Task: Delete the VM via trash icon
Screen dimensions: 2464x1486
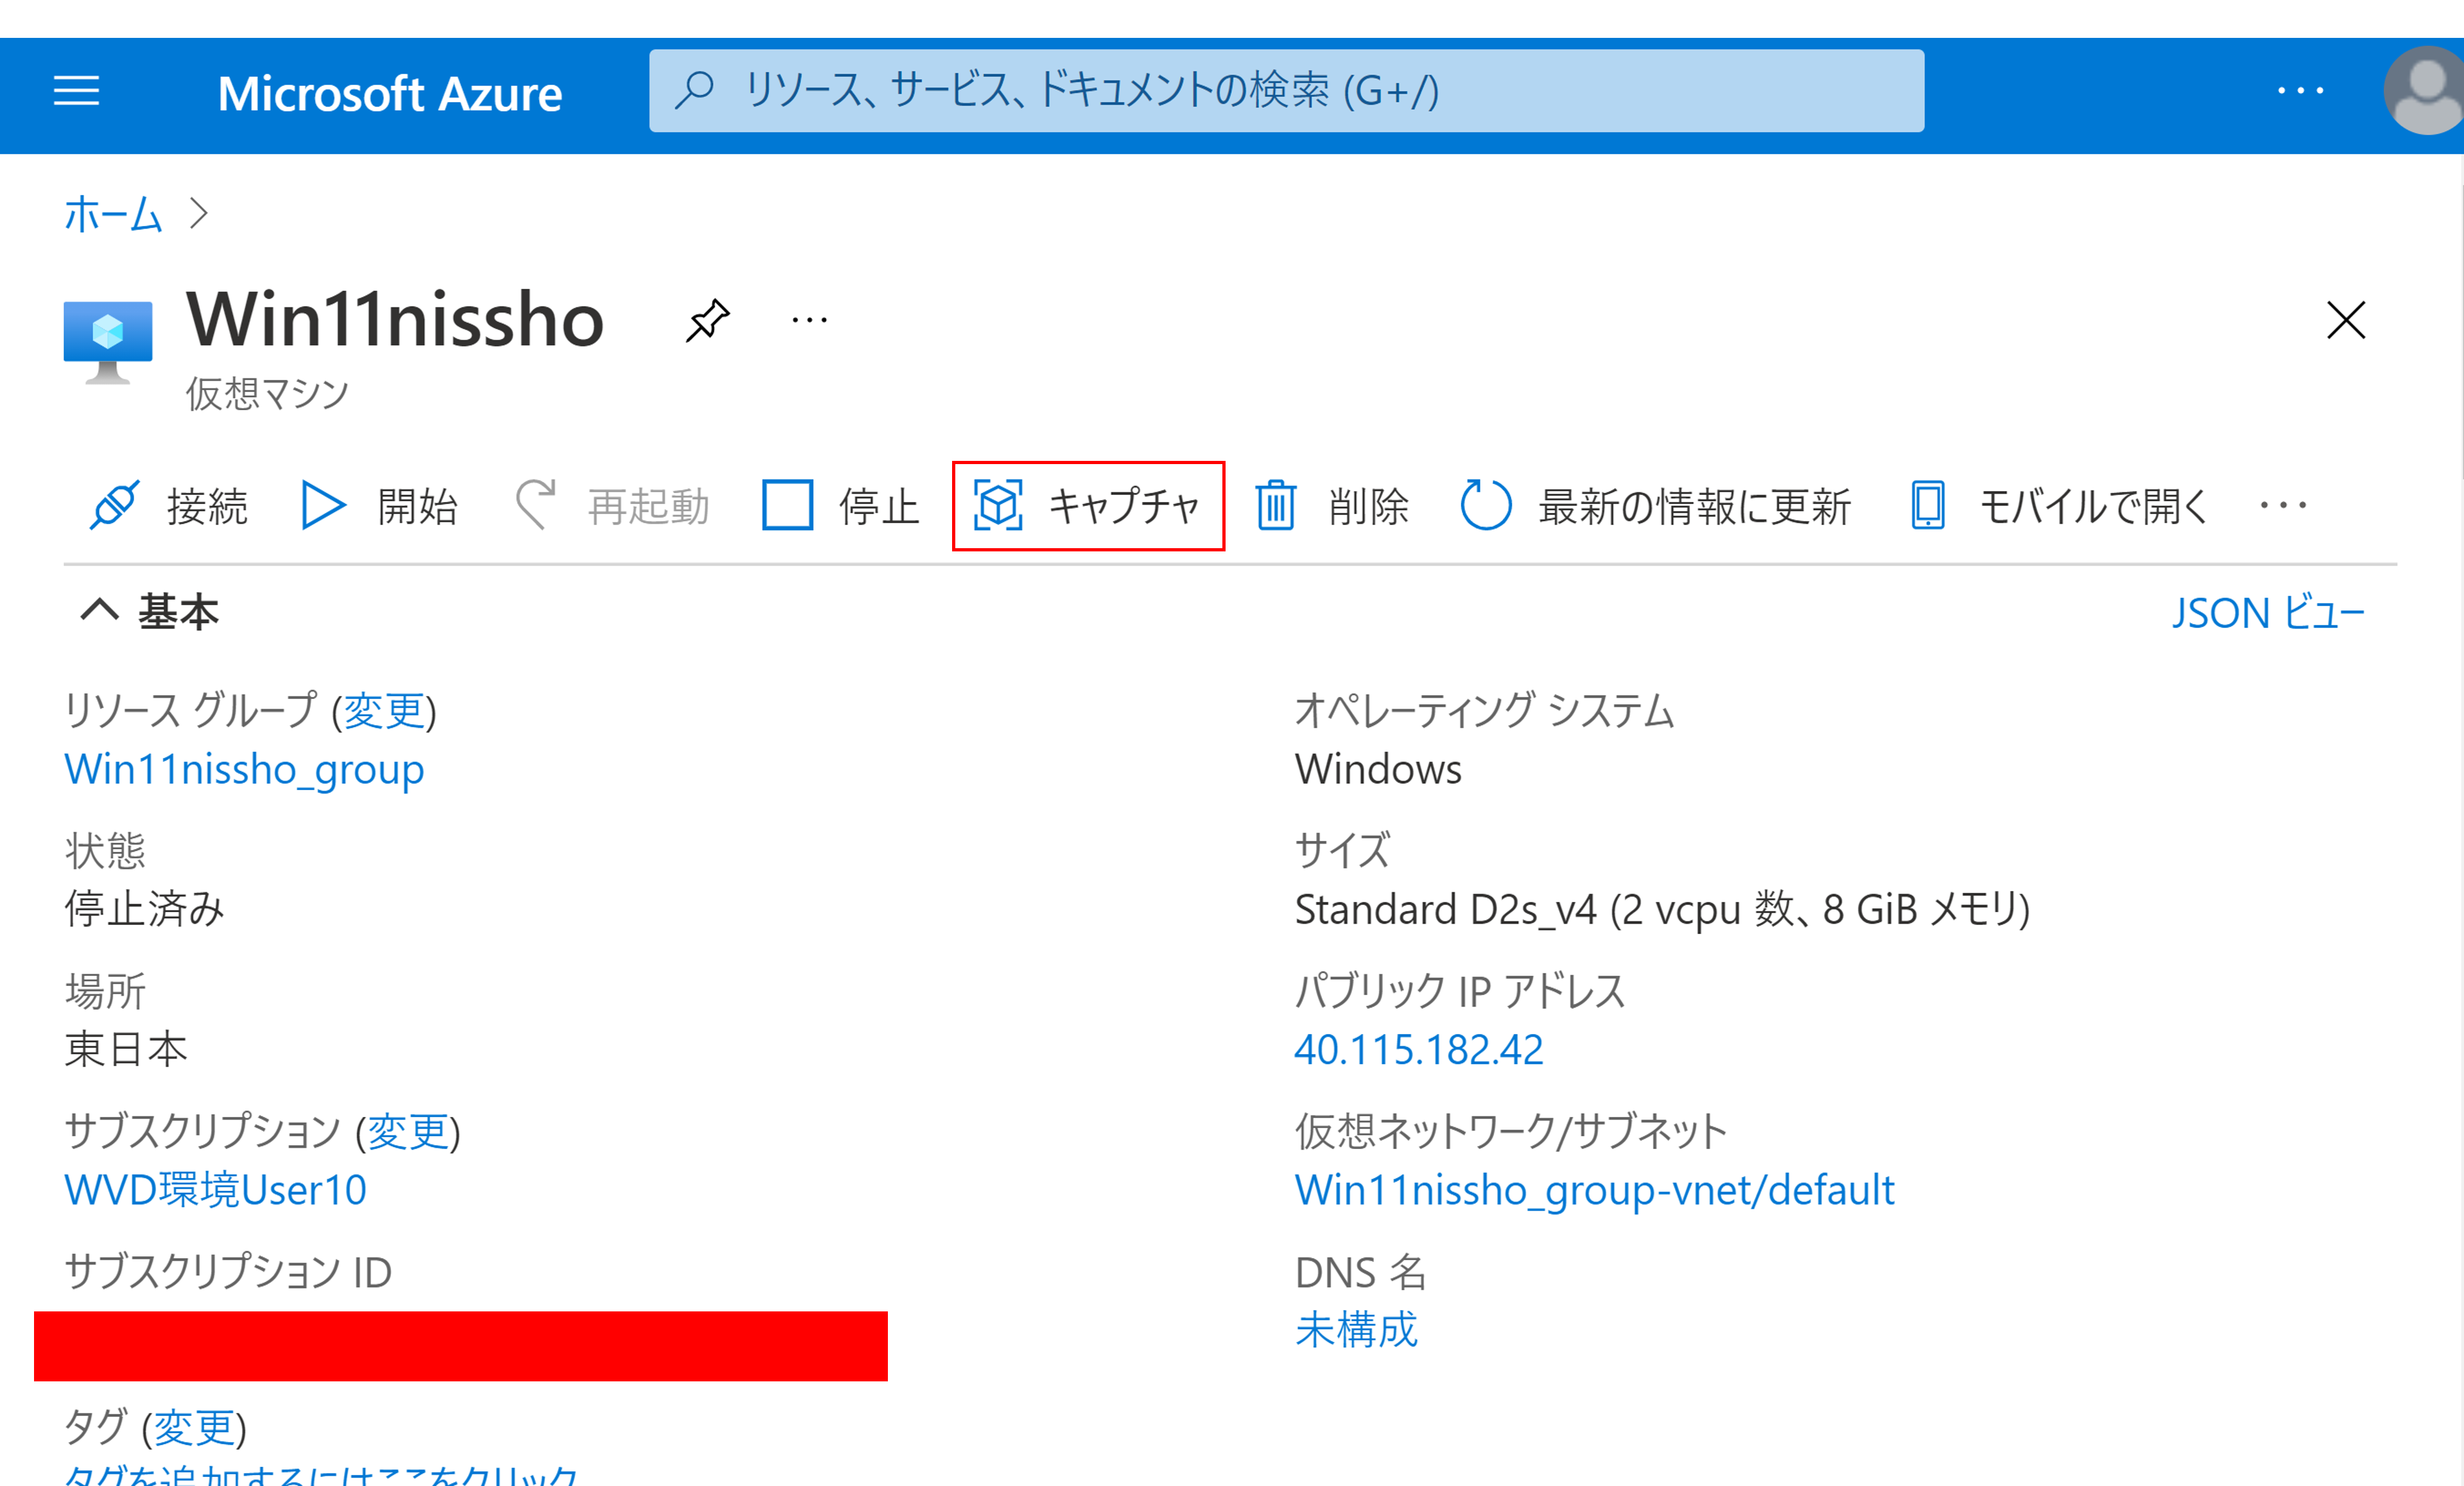Action: pos(1276,505)
